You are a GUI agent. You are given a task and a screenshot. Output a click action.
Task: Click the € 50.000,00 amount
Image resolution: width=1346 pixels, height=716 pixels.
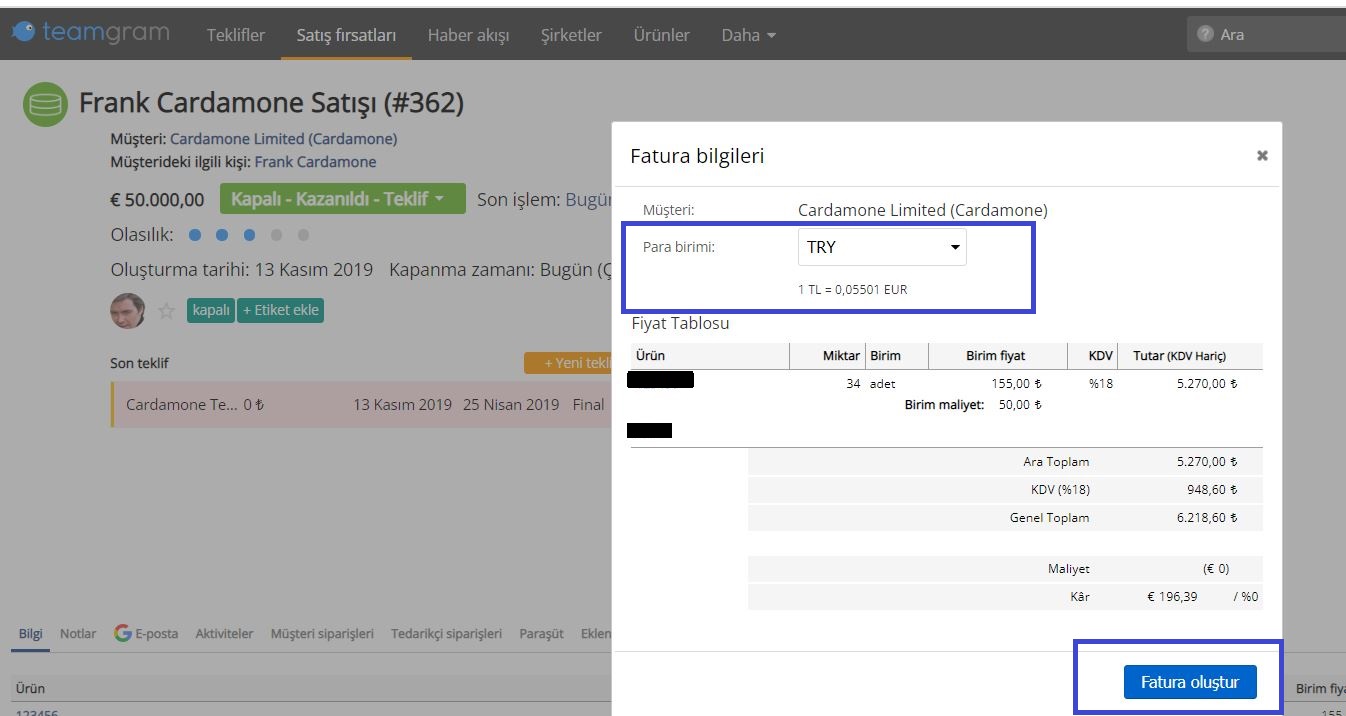(x=157, y=200)
